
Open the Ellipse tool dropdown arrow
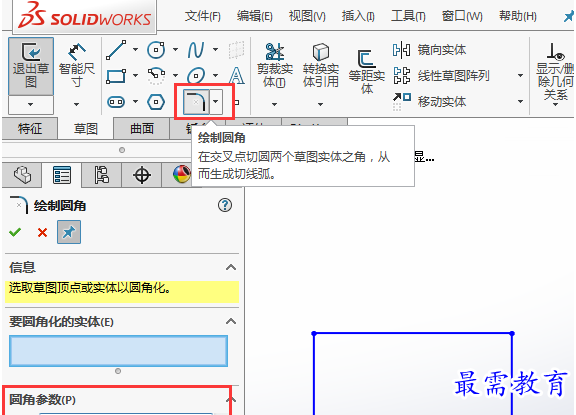[216, 76]
